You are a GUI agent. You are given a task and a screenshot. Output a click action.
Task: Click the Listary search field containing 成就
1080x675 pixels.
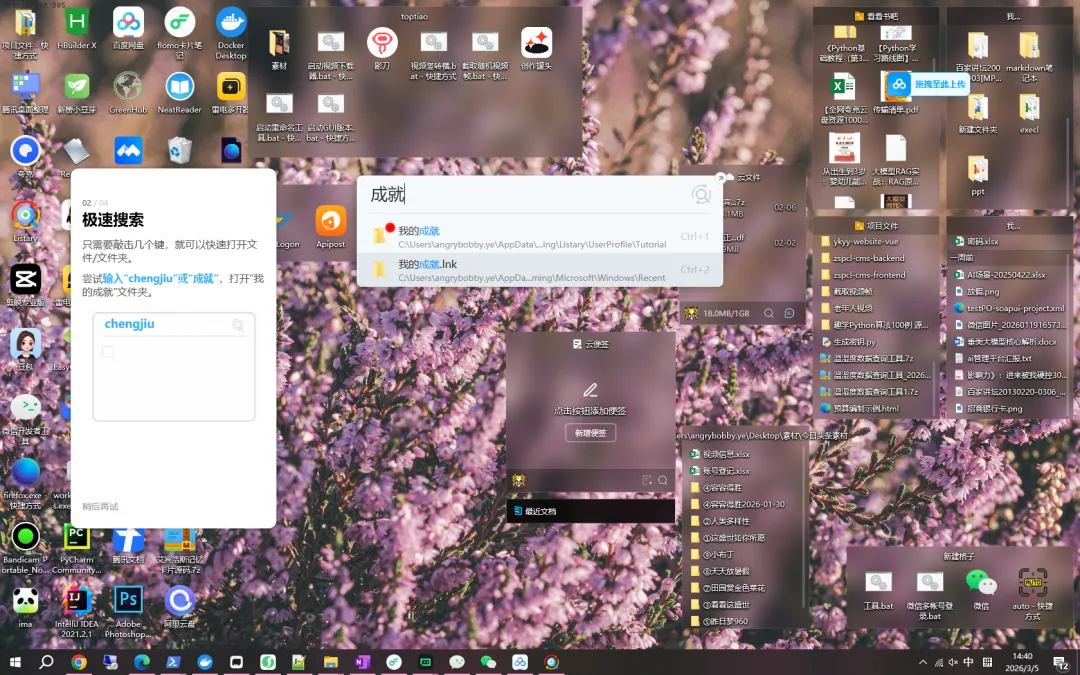click(527, 194)
